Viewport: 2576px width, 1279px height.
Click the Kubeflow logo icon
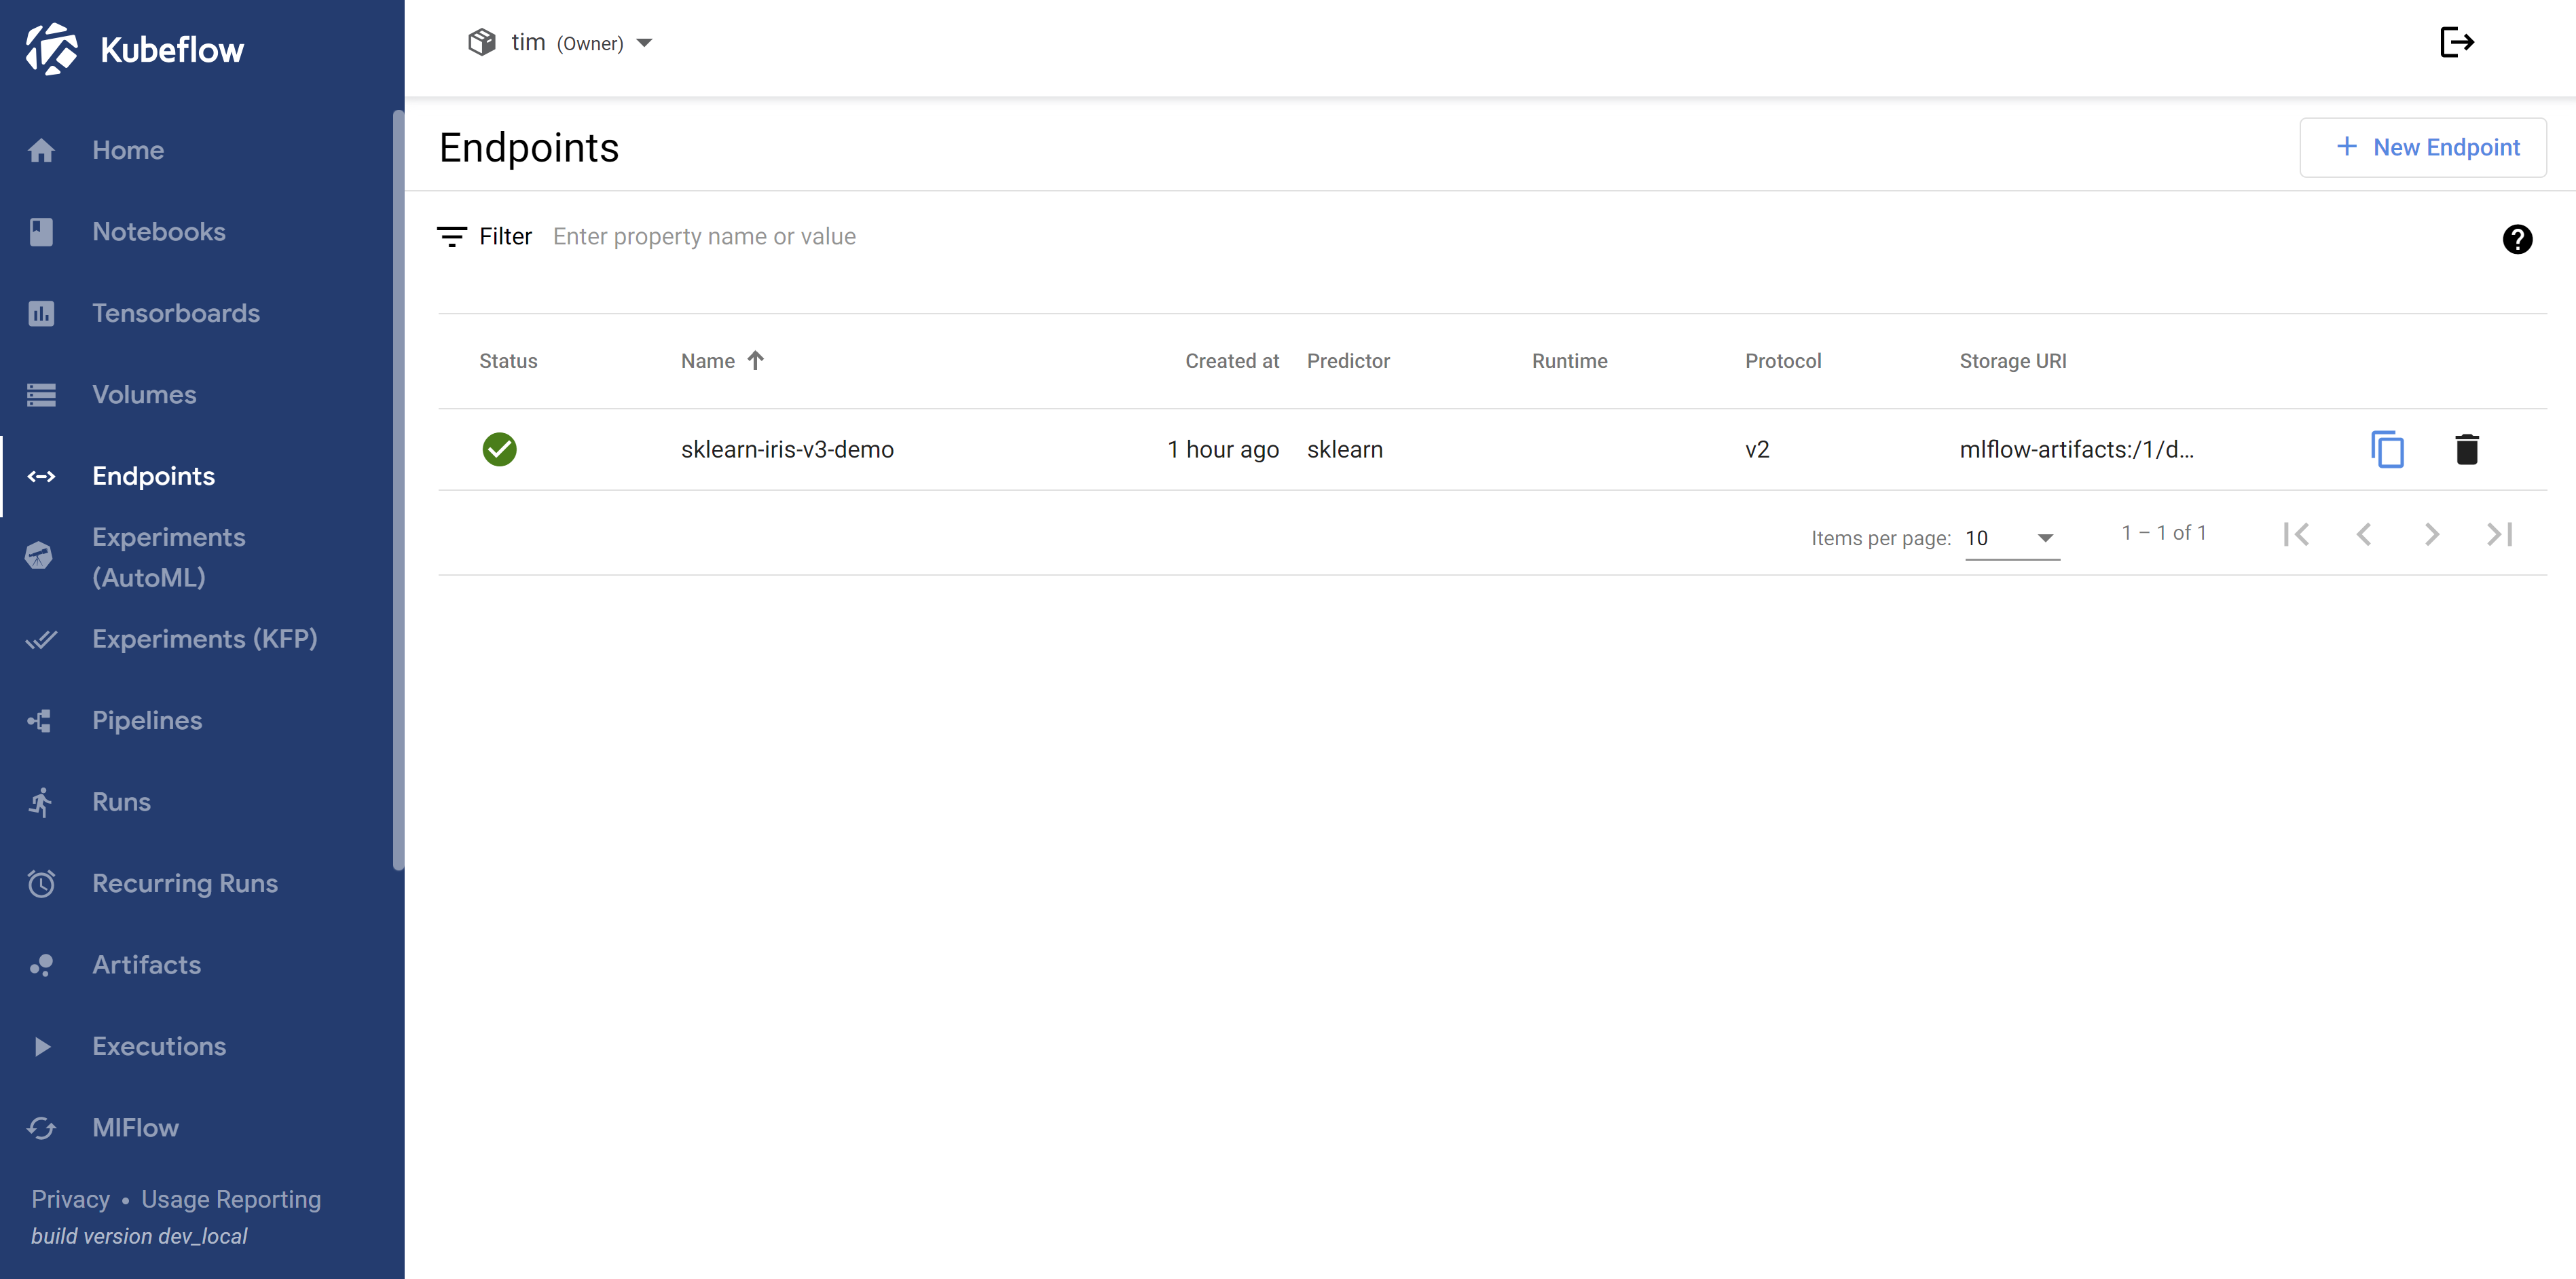[52, 49]
